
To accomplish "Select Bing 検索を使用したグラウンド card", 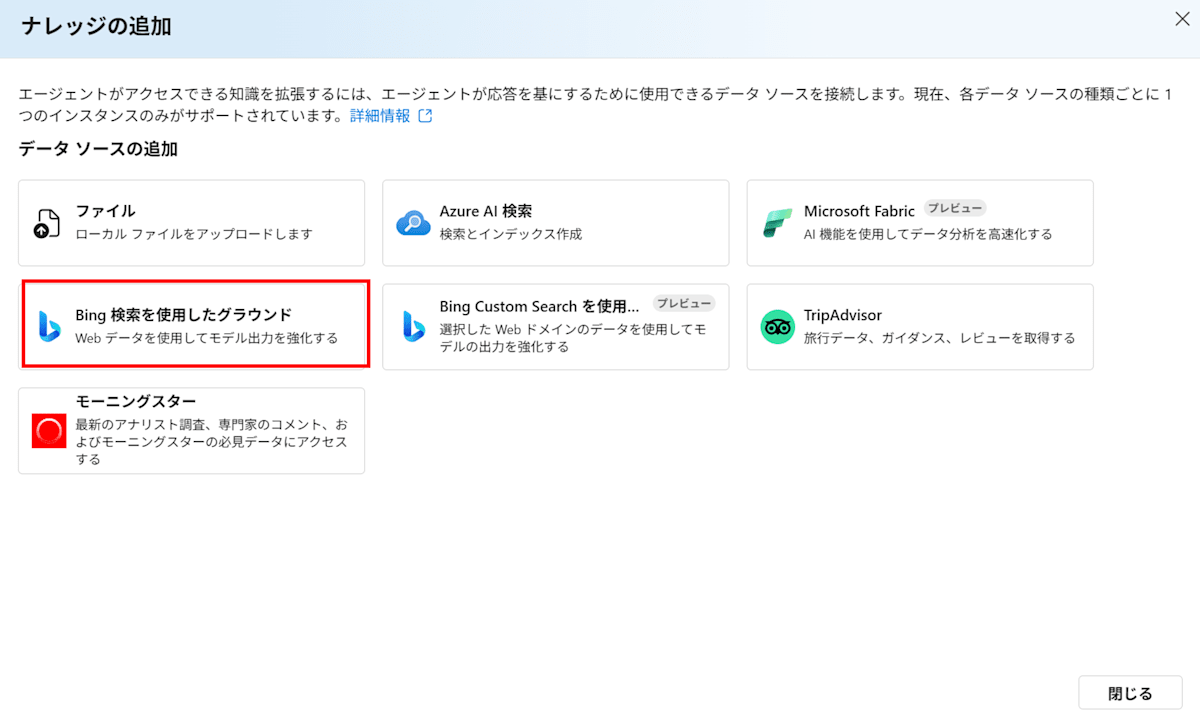I will (x=196, y=324).
